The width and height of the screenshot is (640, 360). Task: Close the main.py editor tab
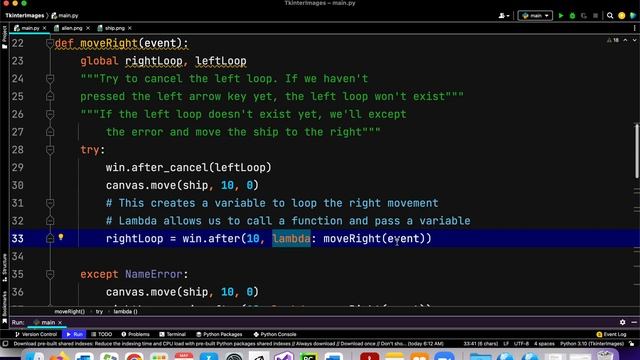44,28
